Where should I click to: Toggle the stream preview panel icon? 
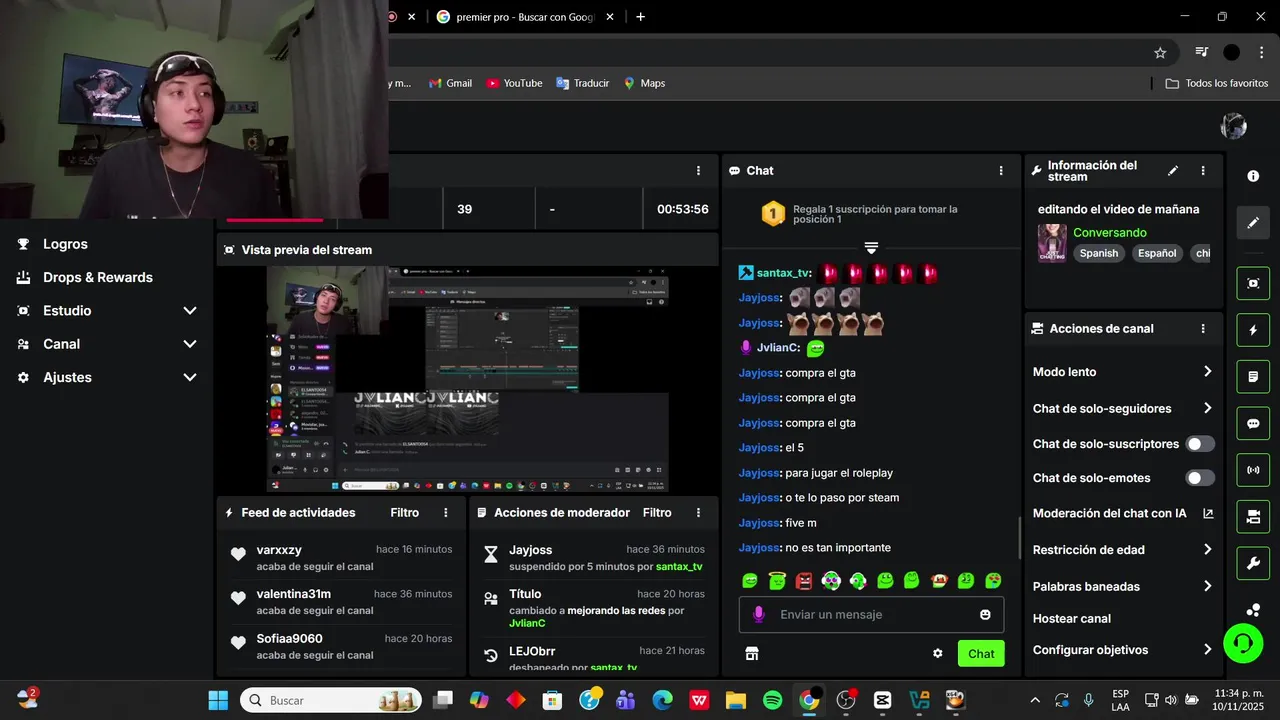coord(1253,283)
